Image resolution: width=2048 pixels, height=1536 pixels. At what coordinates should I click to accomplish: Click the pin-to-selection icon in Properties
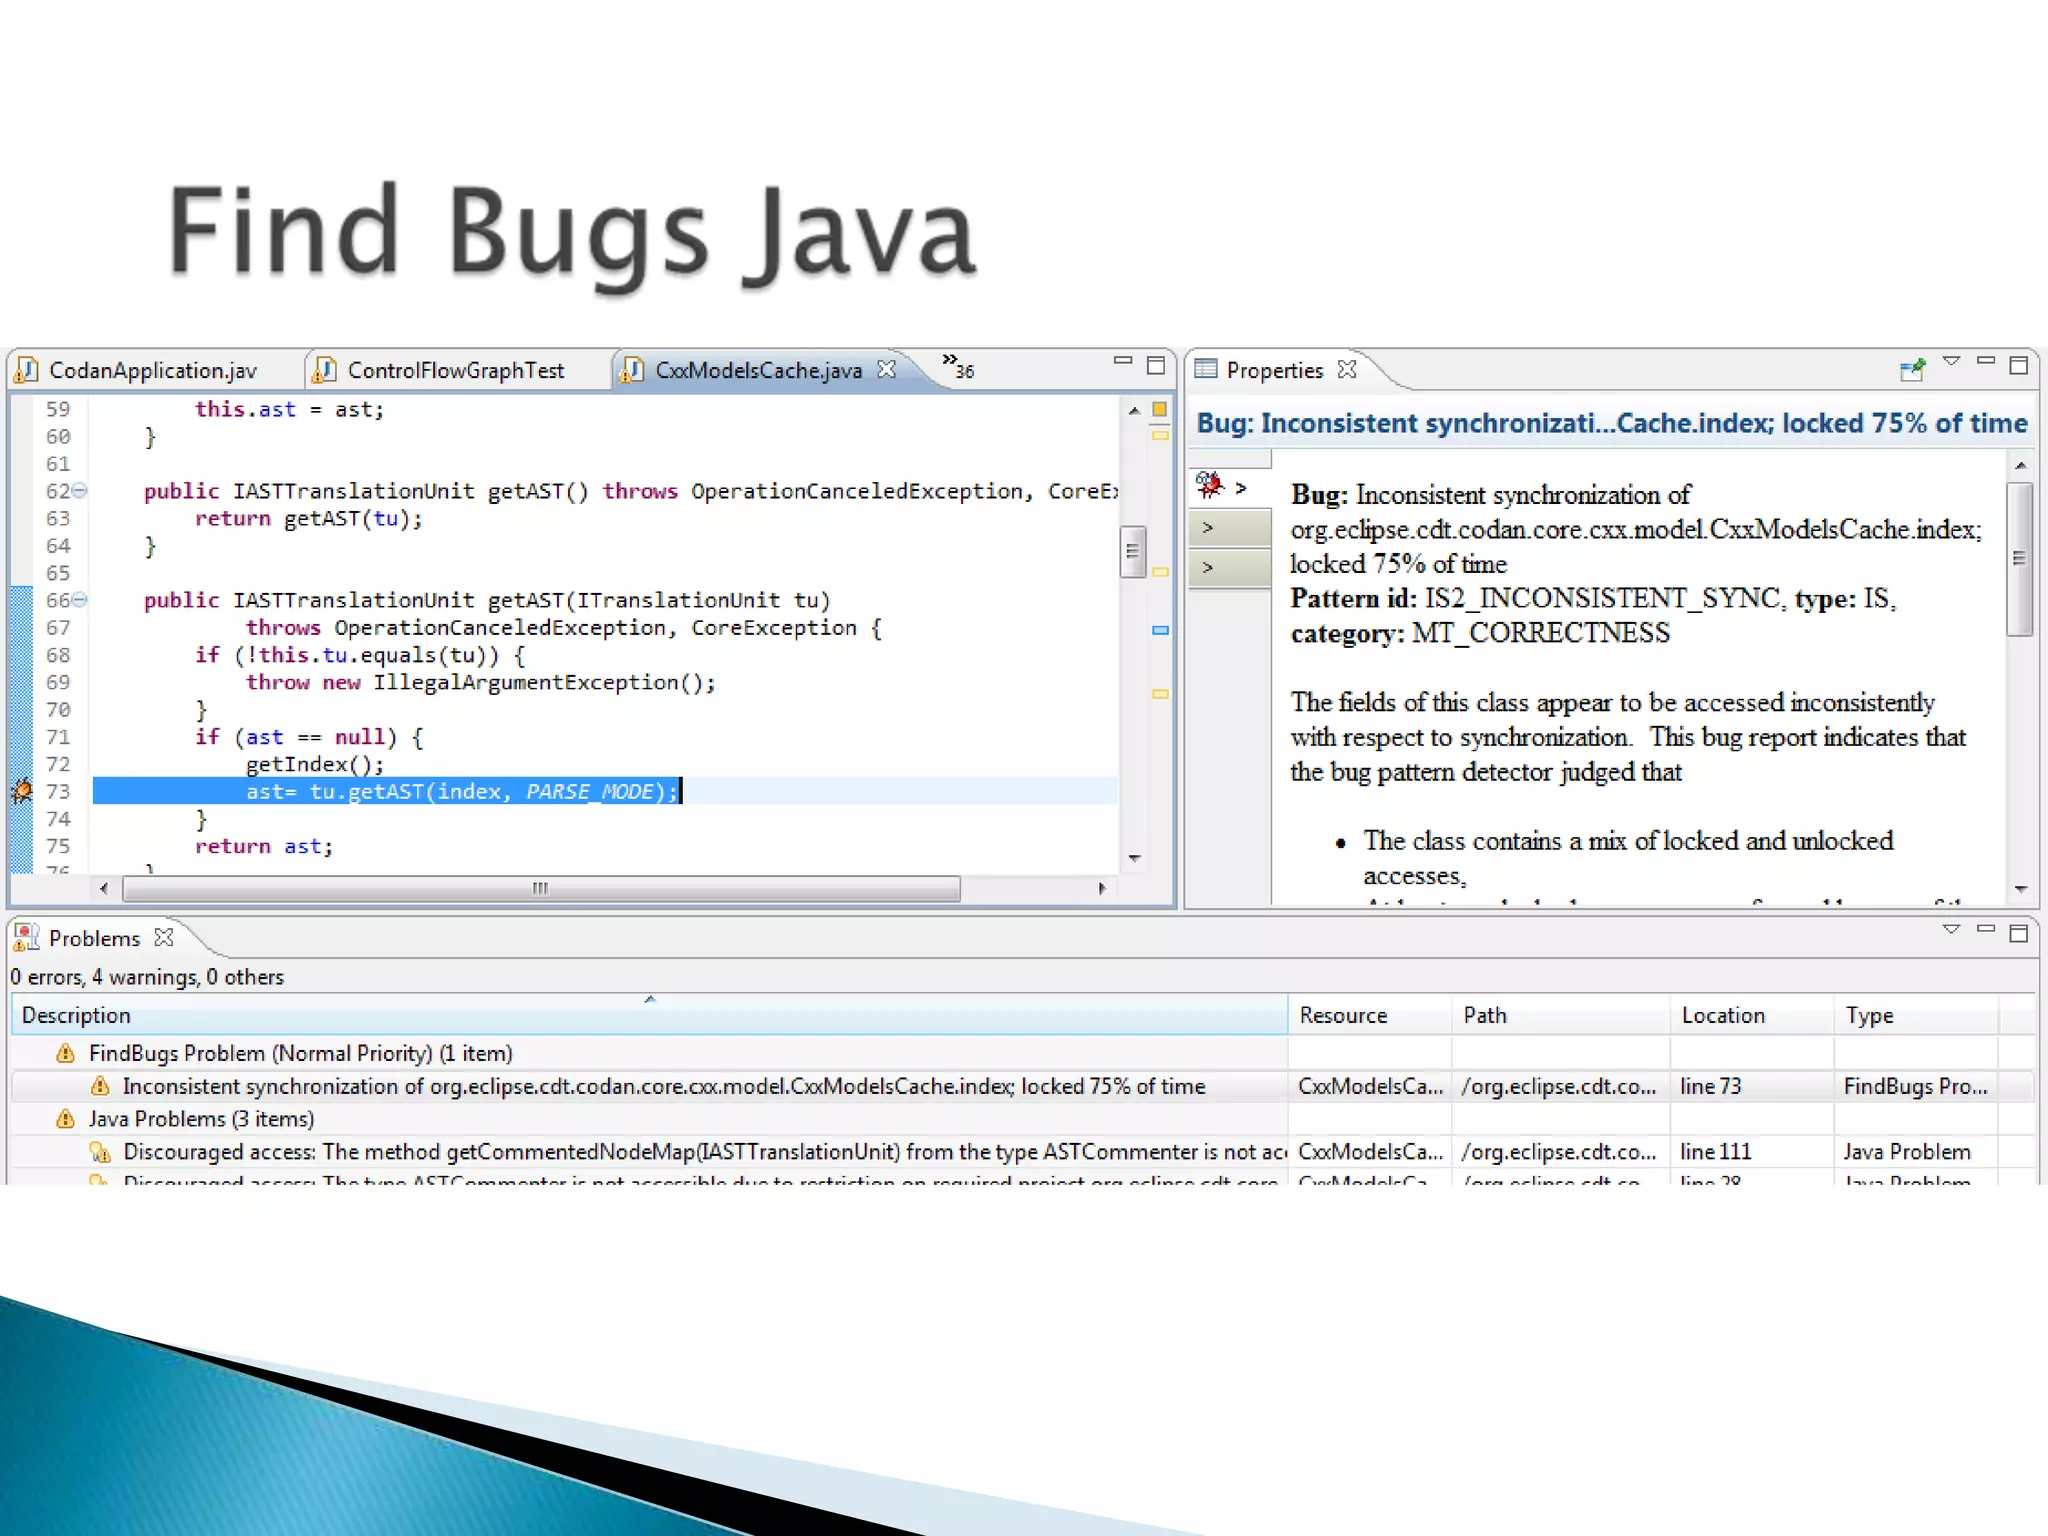[1911, 369]
